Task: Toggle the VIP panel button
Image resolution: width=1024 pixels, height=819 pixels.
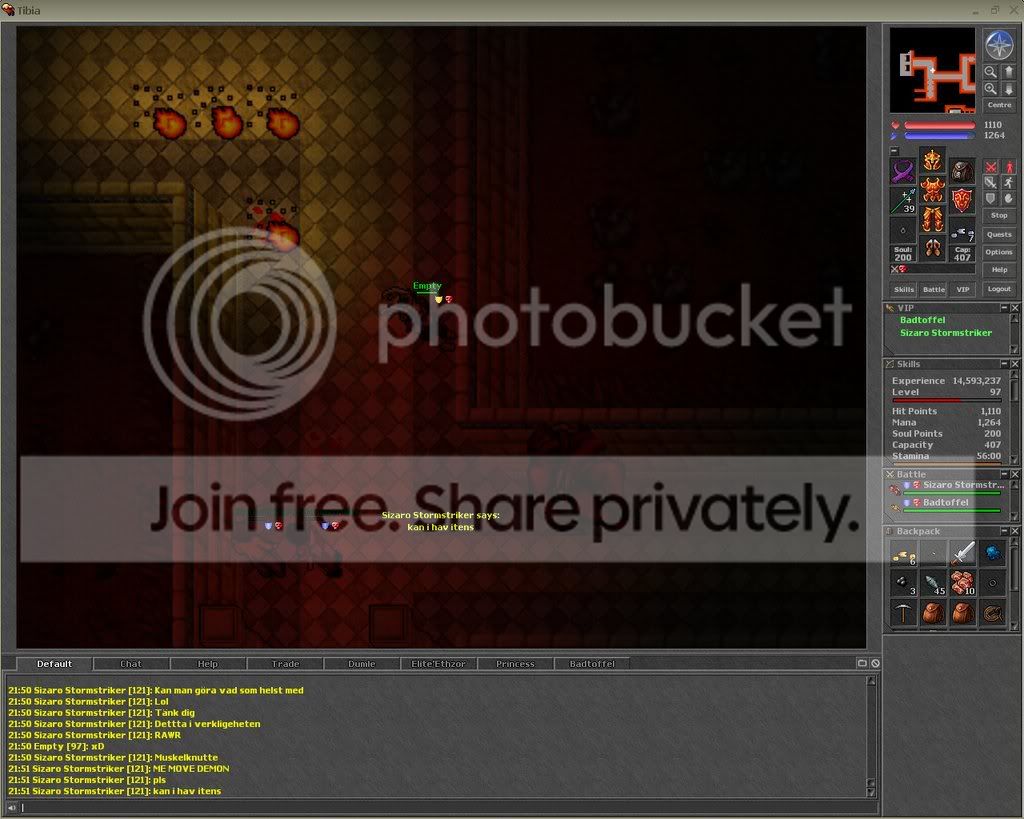Action: [963, 289]
